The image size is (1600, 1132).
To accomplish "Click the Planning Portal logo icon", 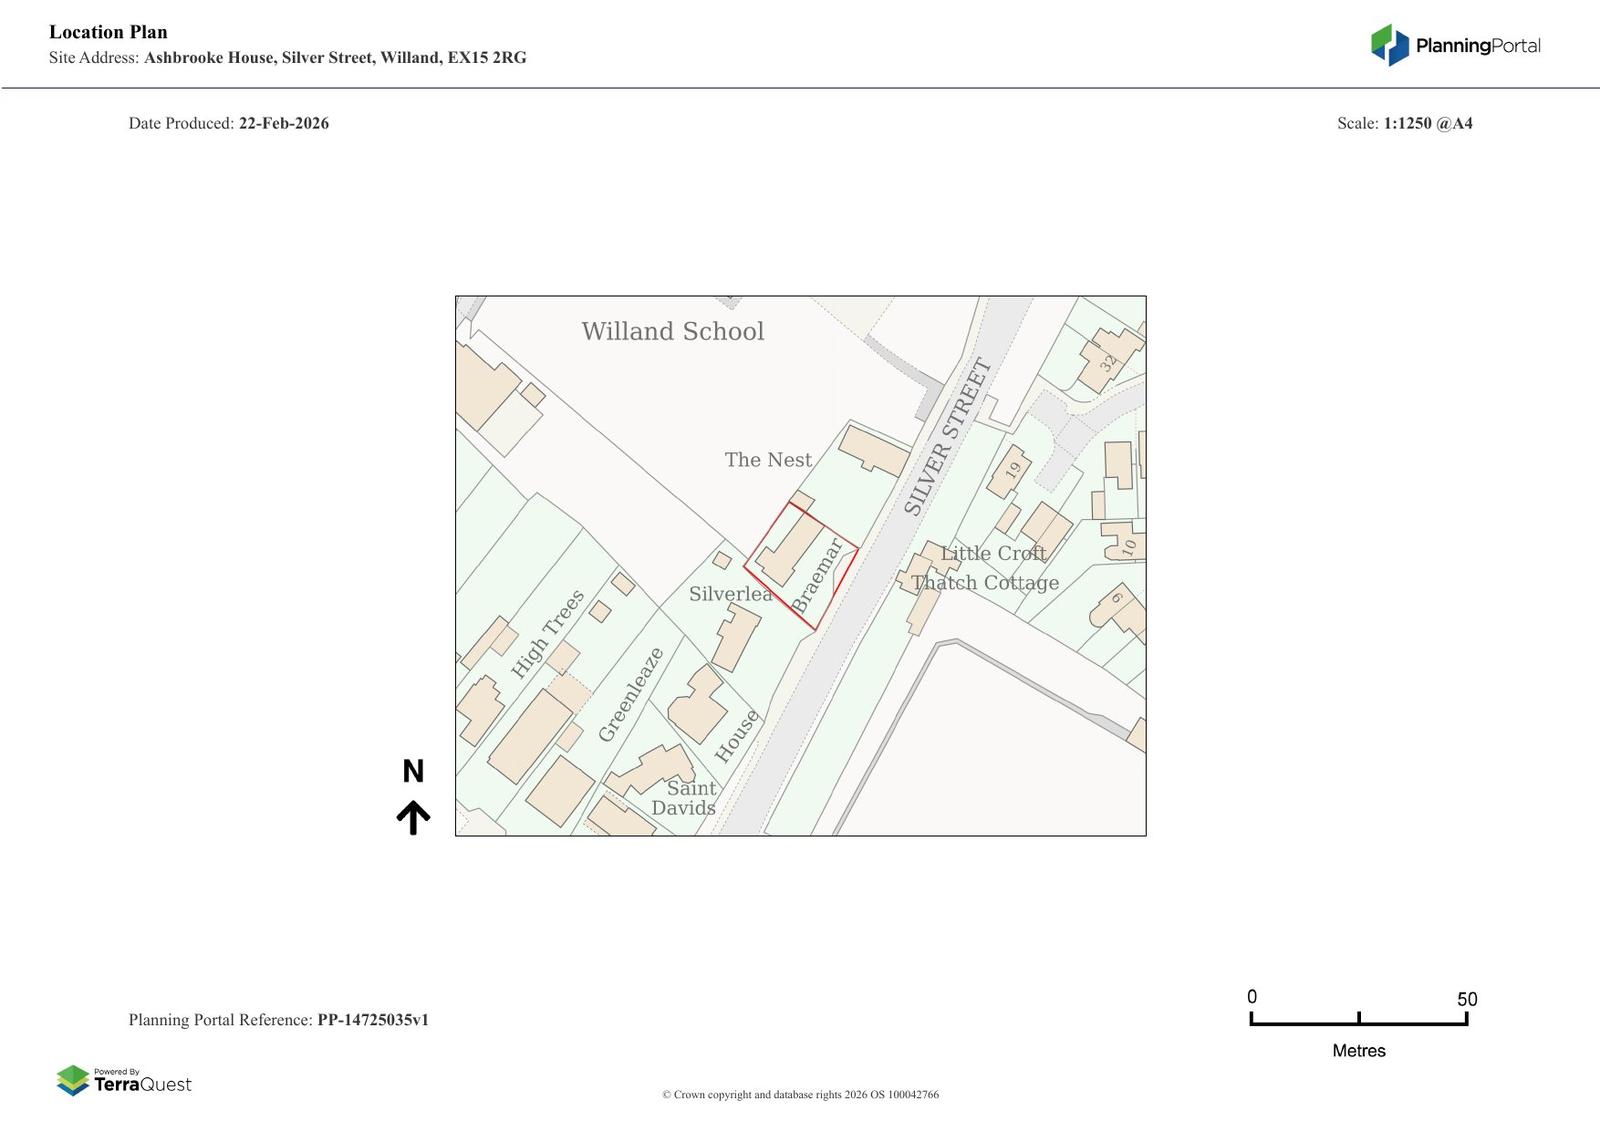I will click(x=1389, y=45).
